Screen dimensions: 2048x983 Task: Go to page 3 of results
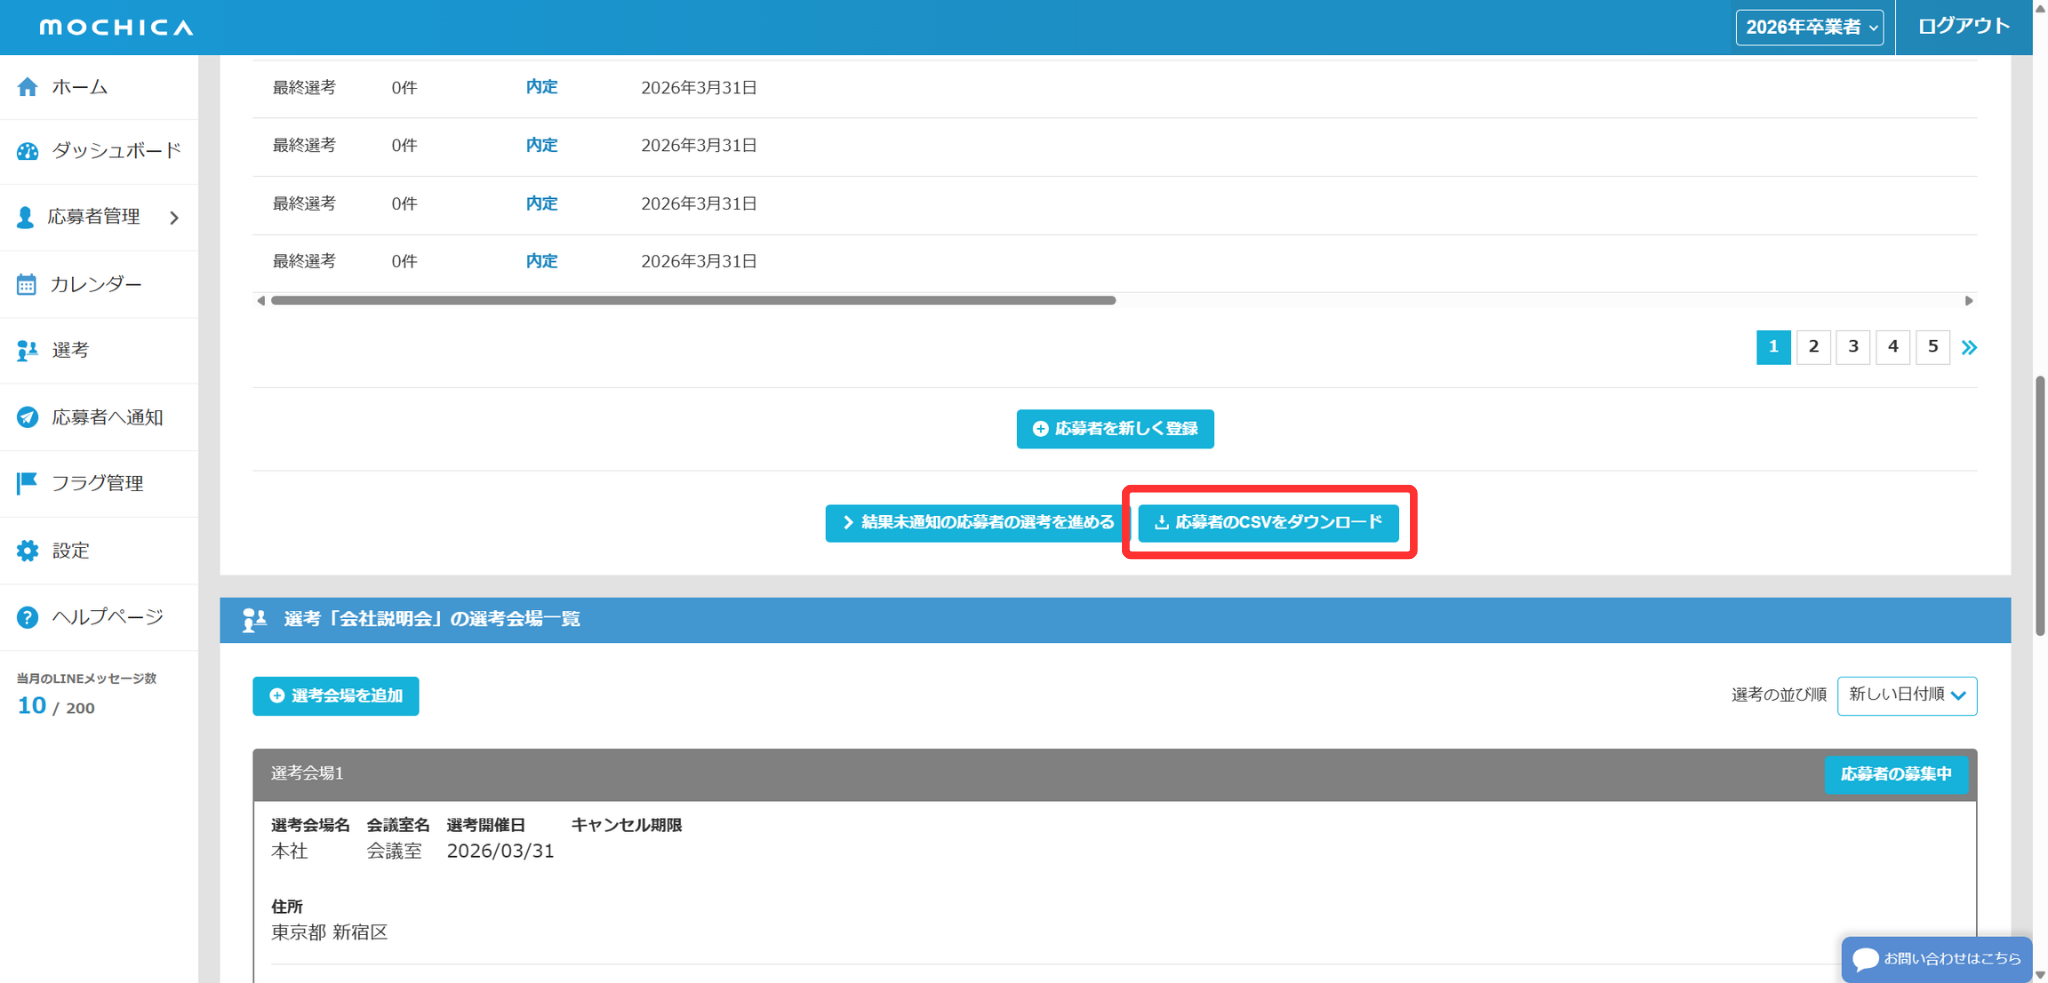tap(1852, 347)
